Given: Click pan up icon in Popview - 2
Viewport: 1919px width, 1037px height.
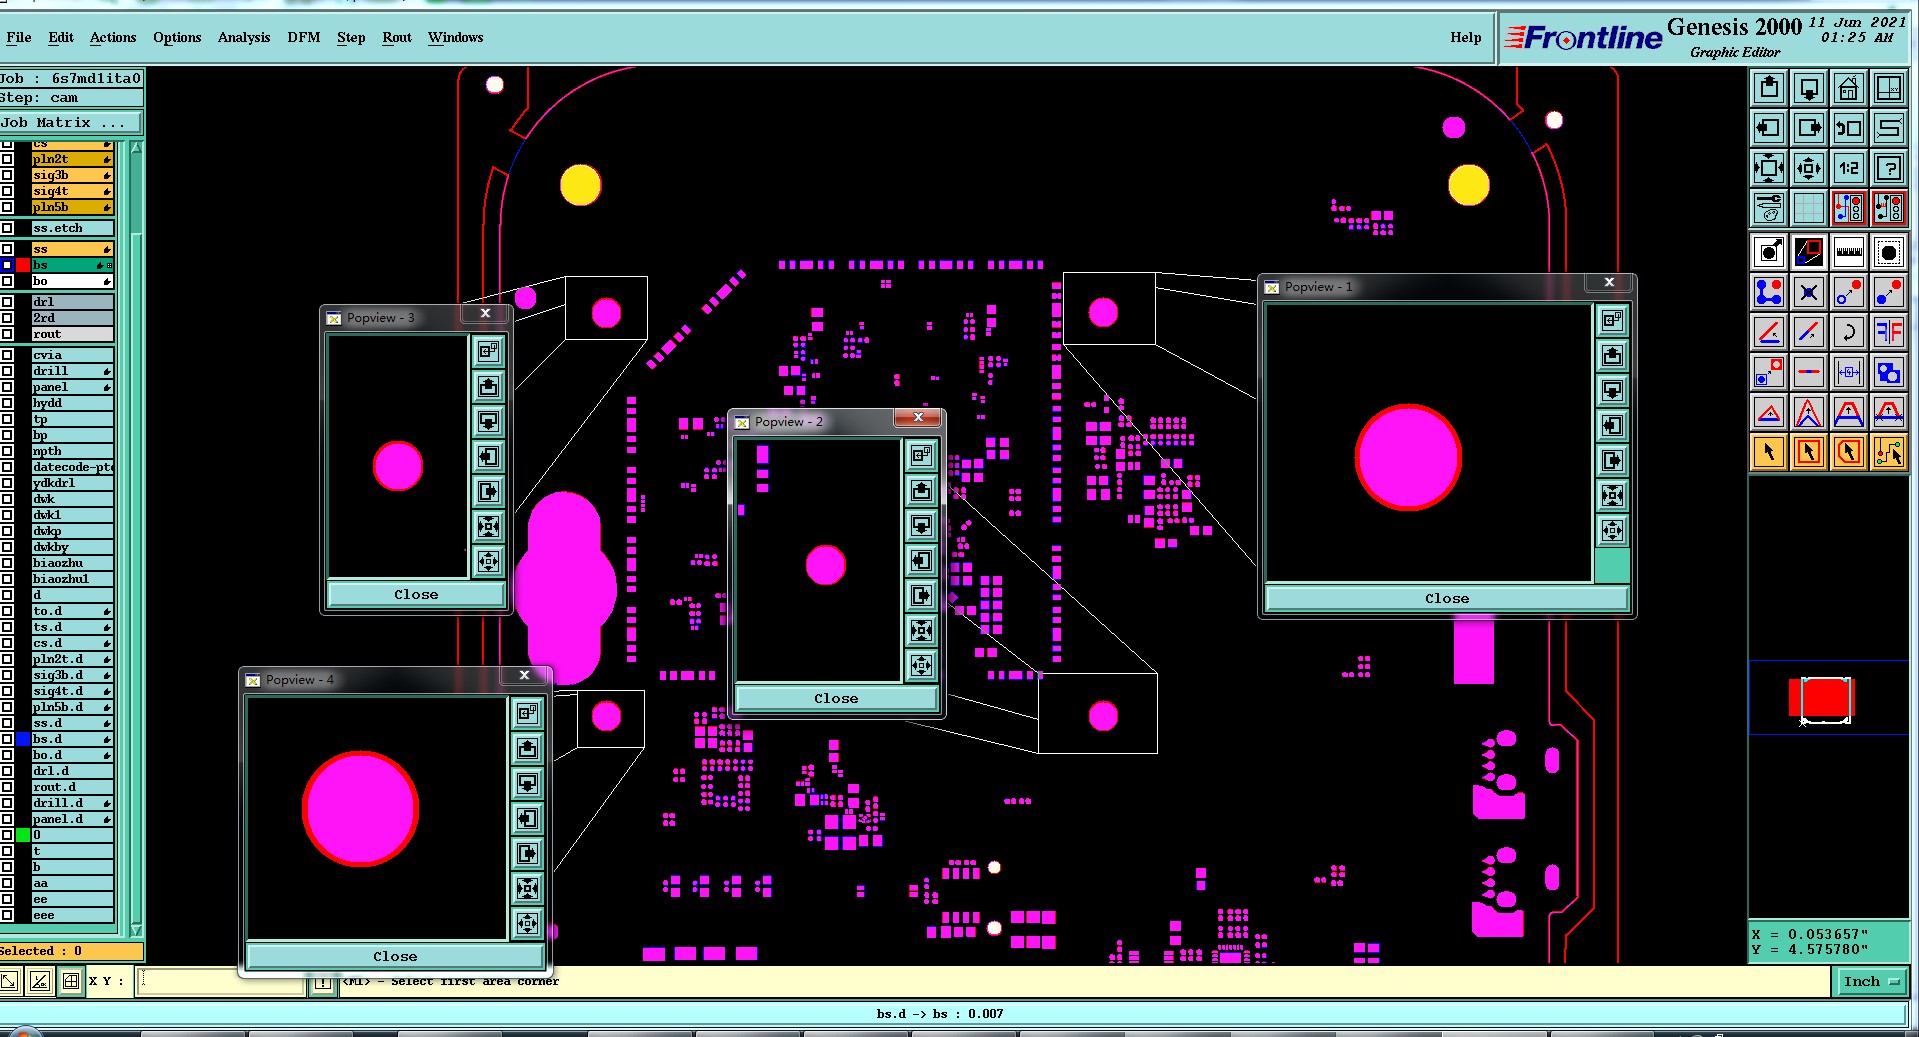Looking at the screenshot, I should [x=921, y=490].
